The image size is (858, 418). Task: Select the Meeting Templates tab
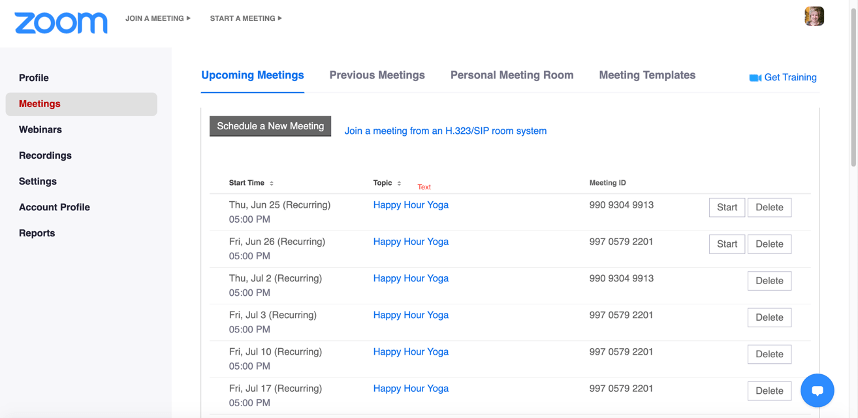(647, 75)
